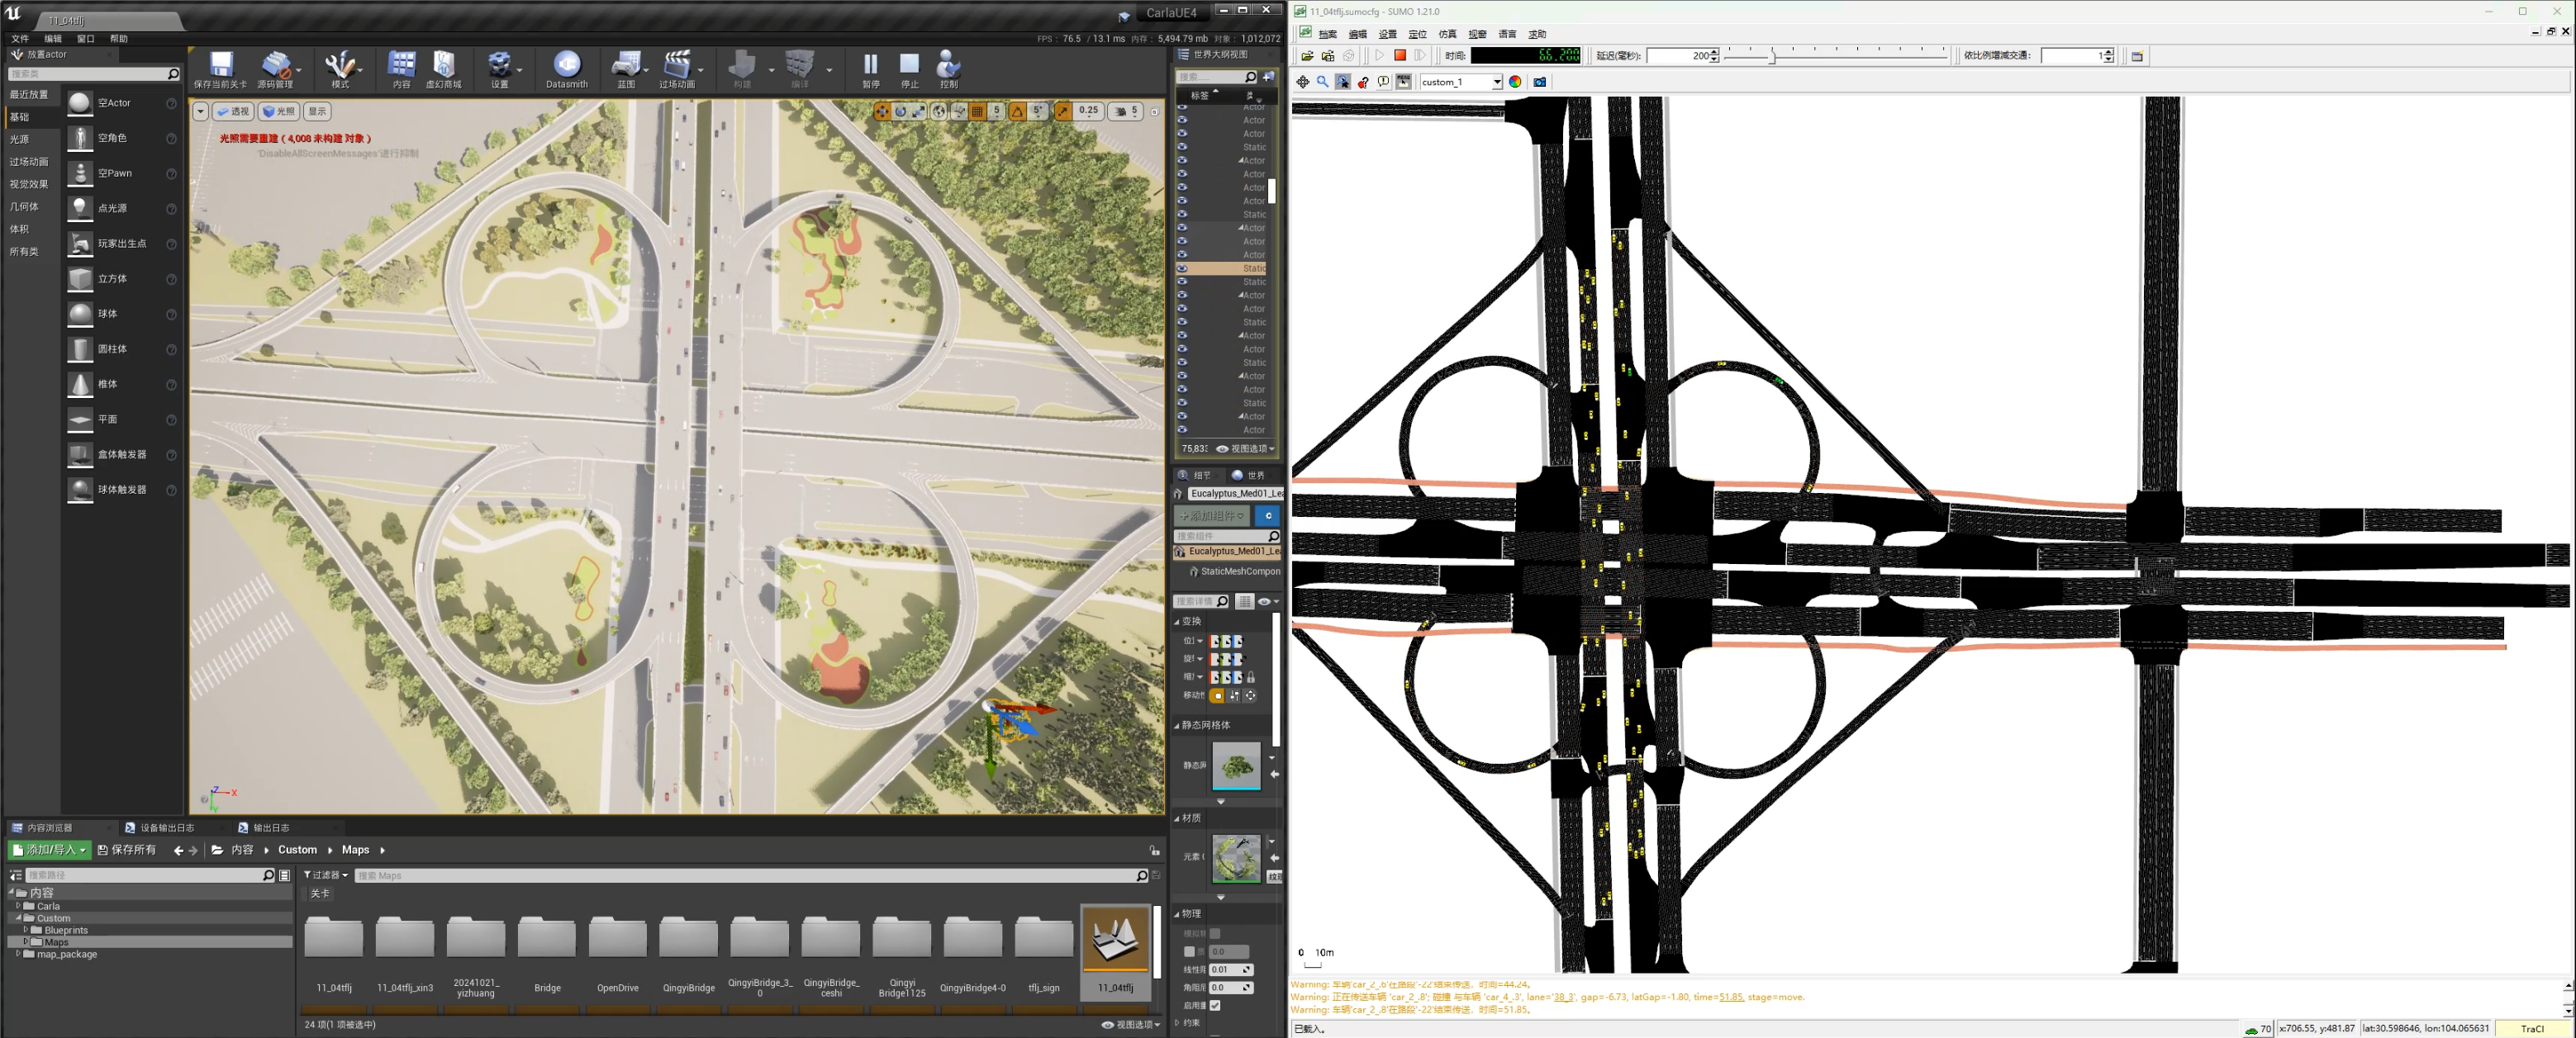Click Add/Import button in Content Browser
This screenshot has height=1038, width=2576.
tap(50, 850)
